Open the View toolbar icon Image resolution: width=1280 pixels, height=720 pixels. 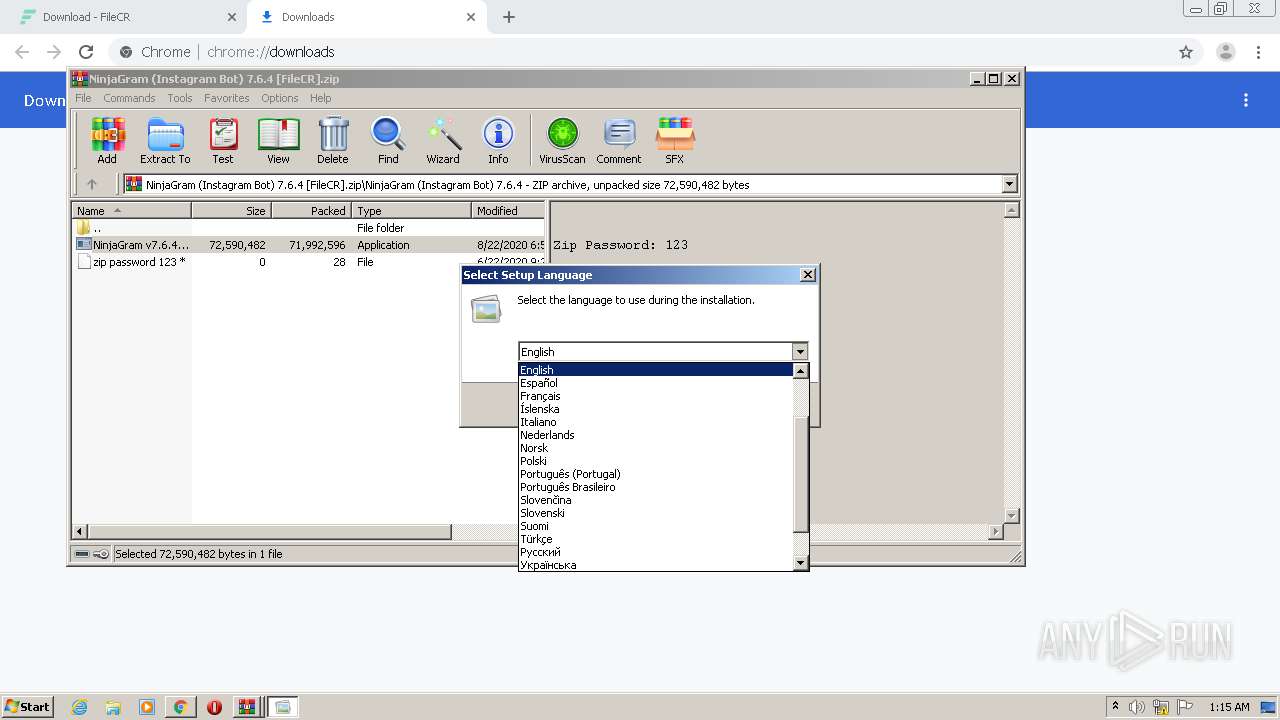point(278,140)
